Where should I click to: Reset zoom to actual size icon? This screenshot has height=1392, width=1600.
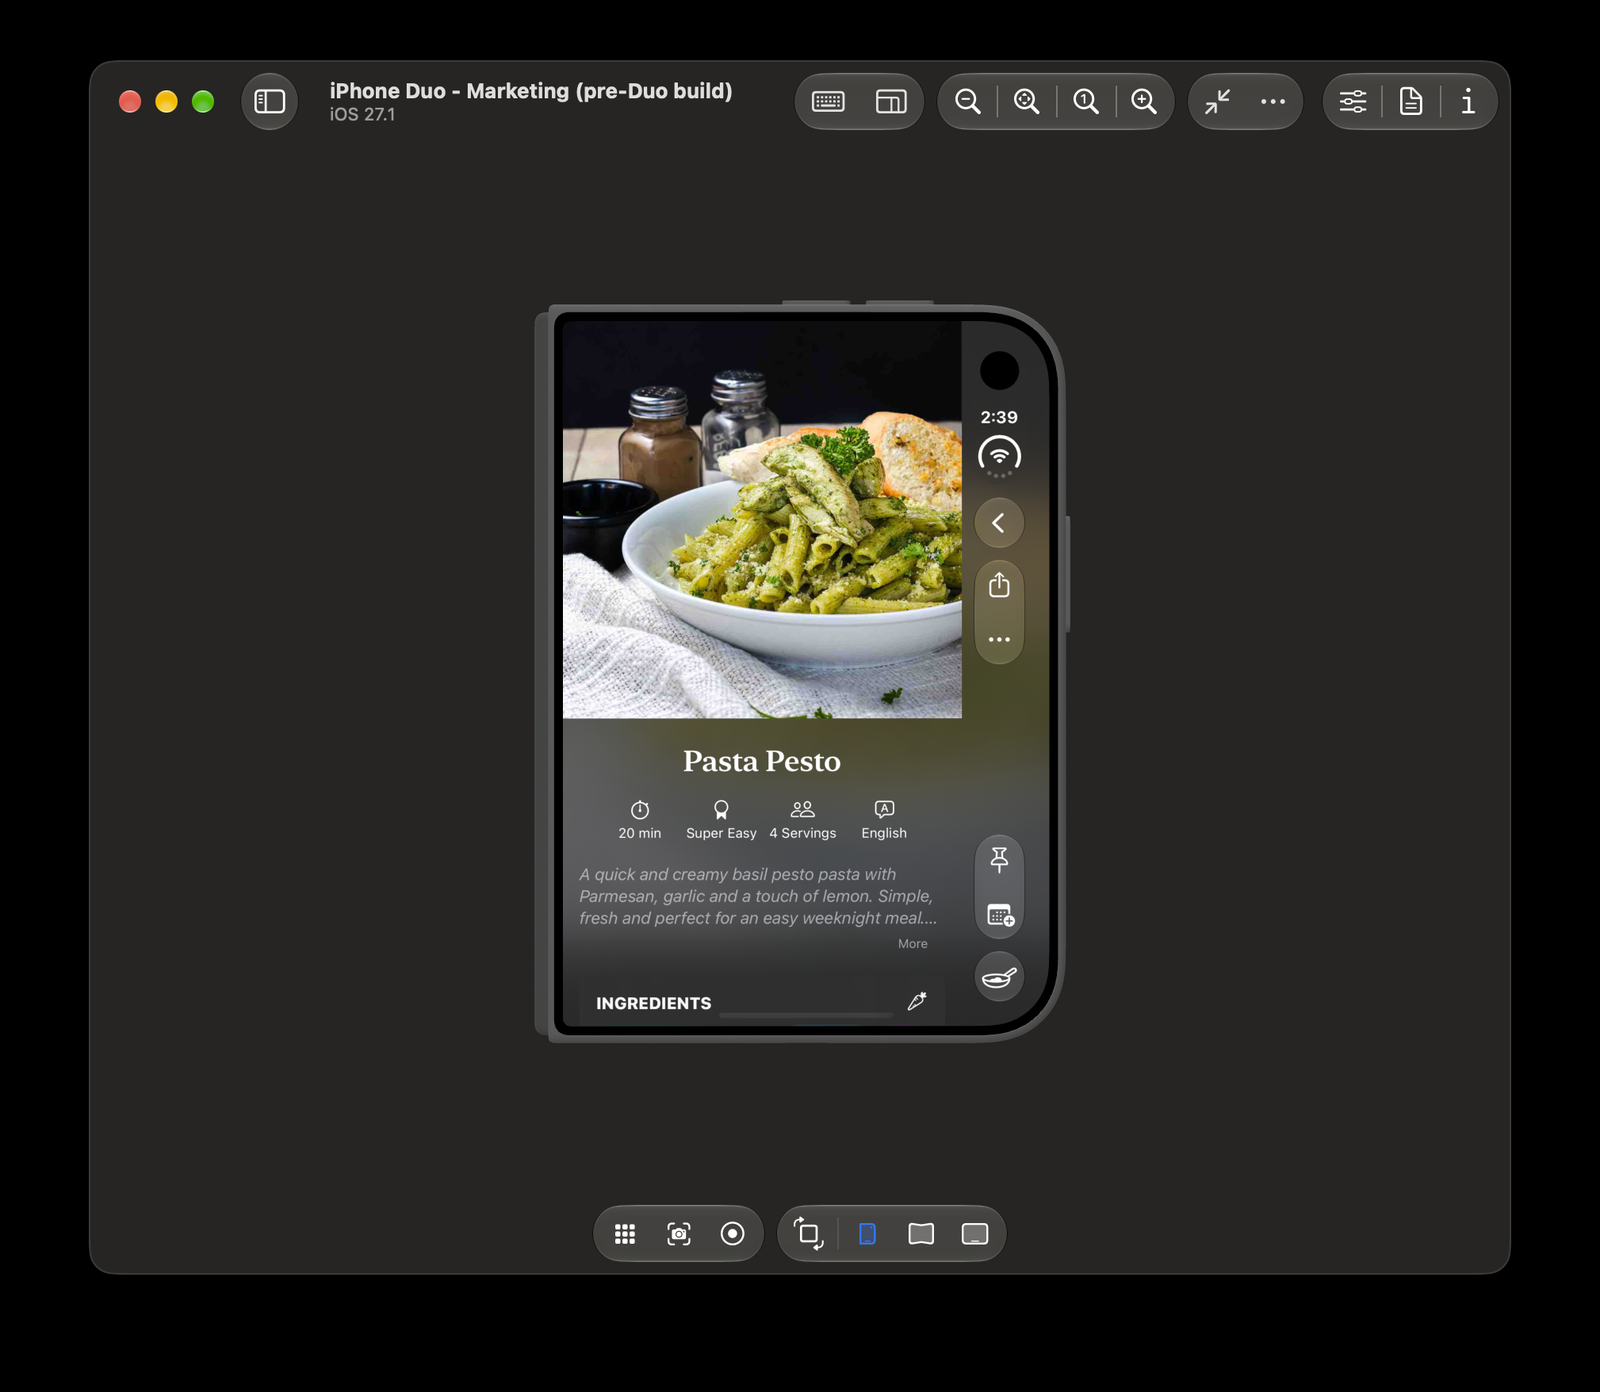(1086, 101)
